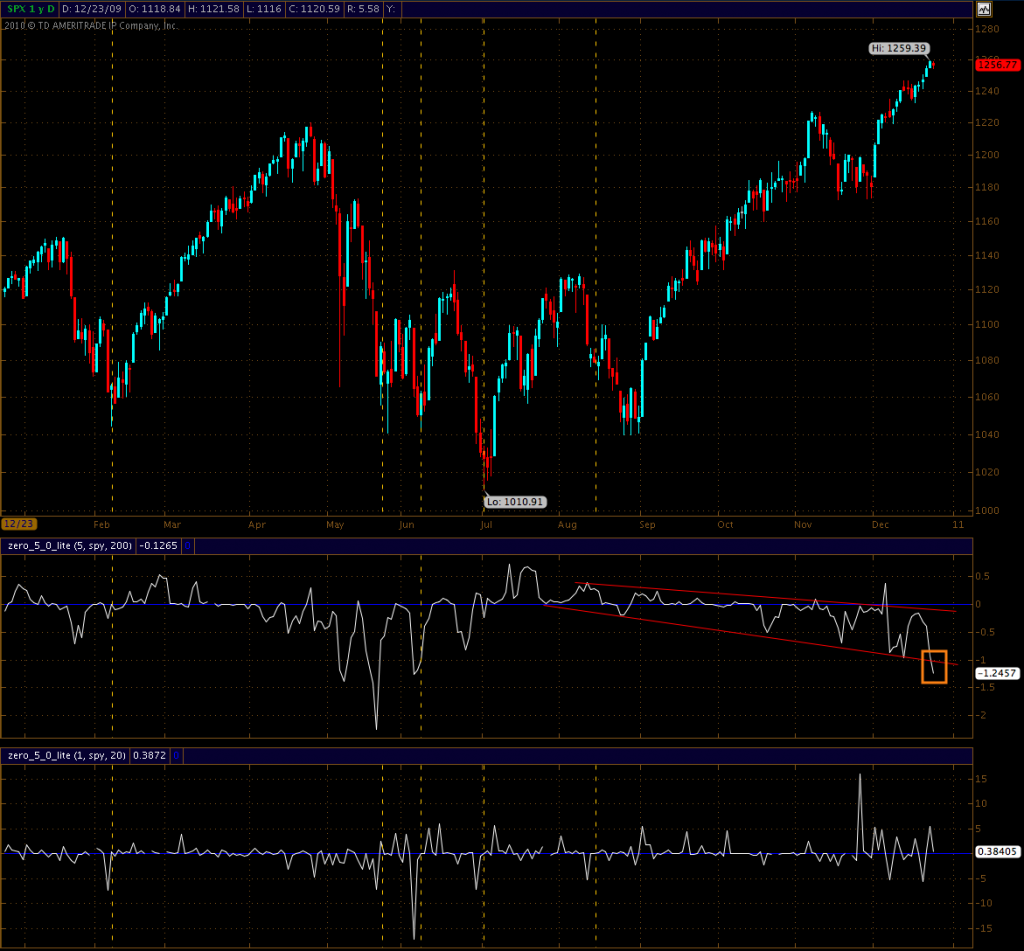Click the 15 label on bottom indicator axis

[x=981, y=779]
